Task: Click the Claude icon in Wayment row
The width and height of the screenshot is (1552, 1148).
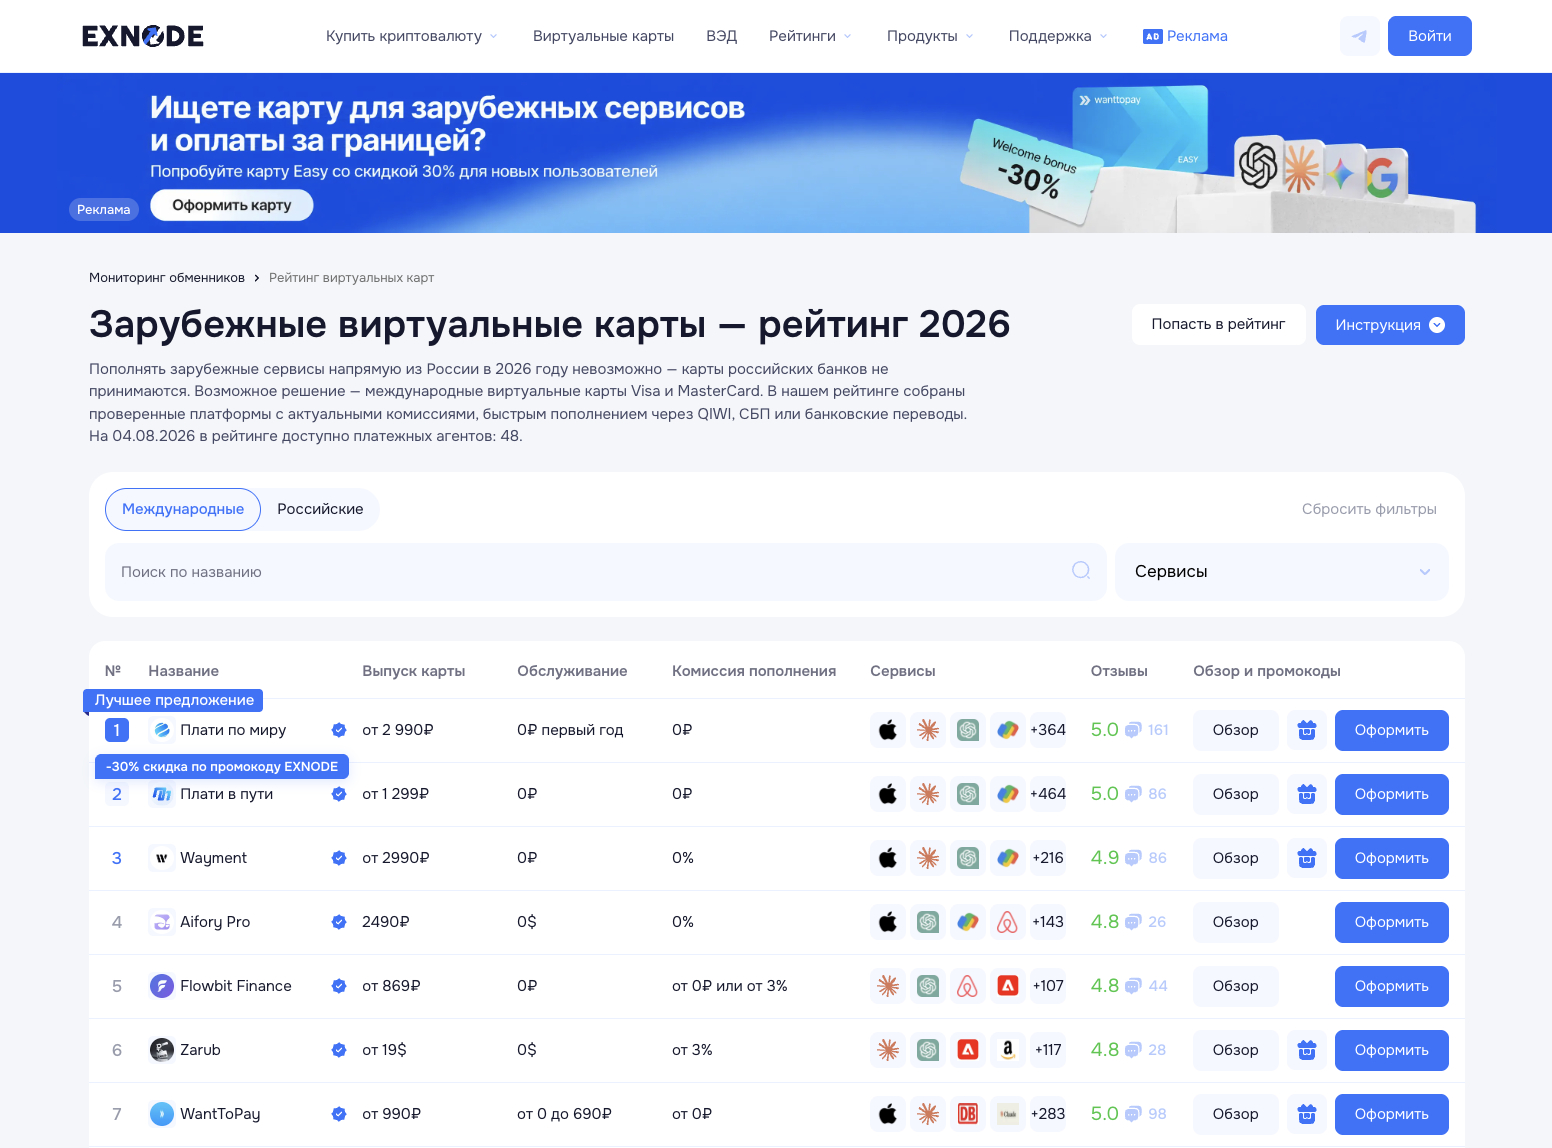Action: (x=928, y=858)
